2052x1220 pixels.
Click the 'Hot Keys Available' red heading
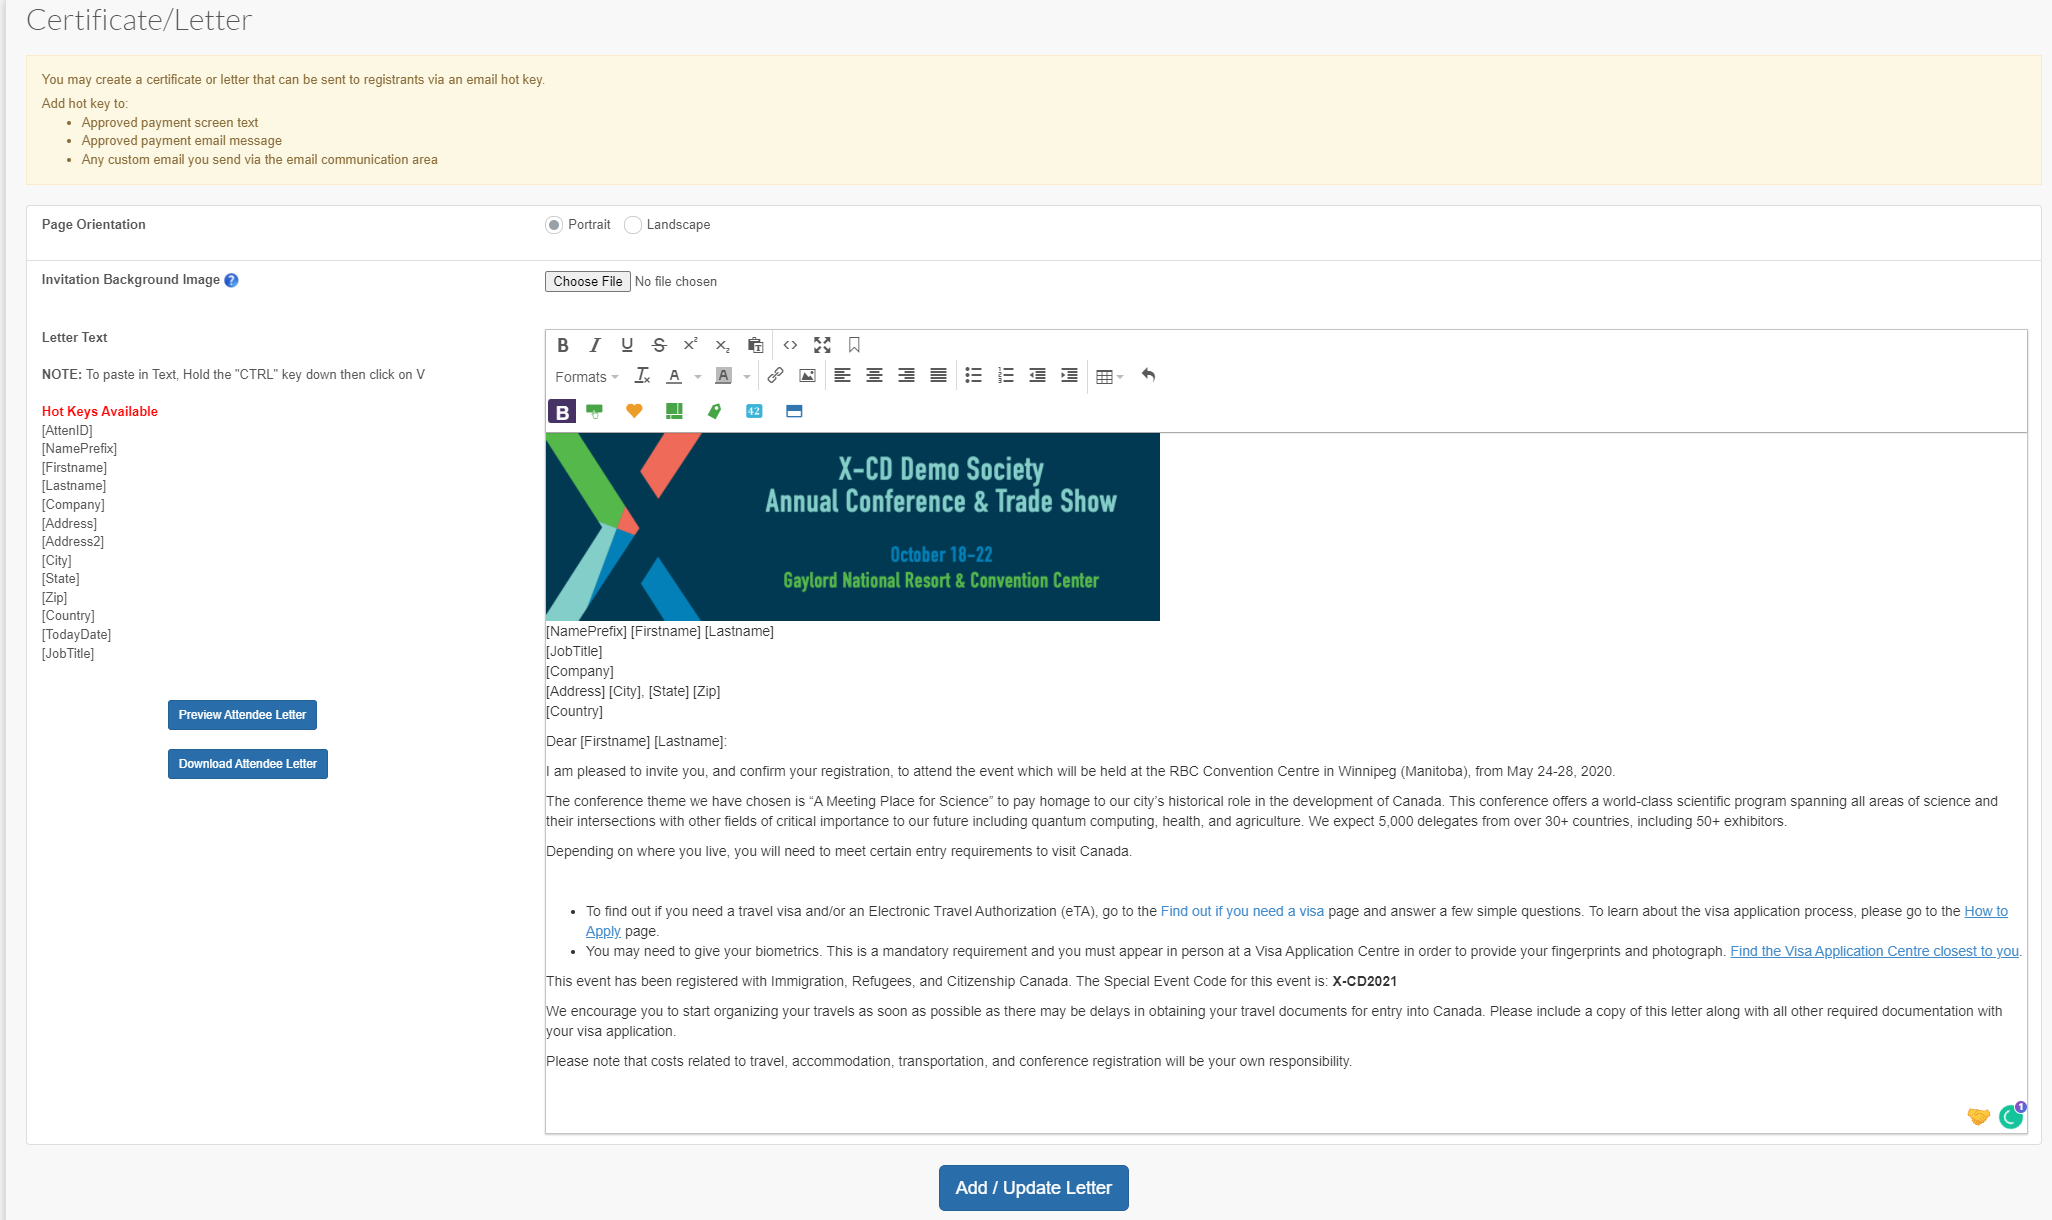(x=100, y=411)
